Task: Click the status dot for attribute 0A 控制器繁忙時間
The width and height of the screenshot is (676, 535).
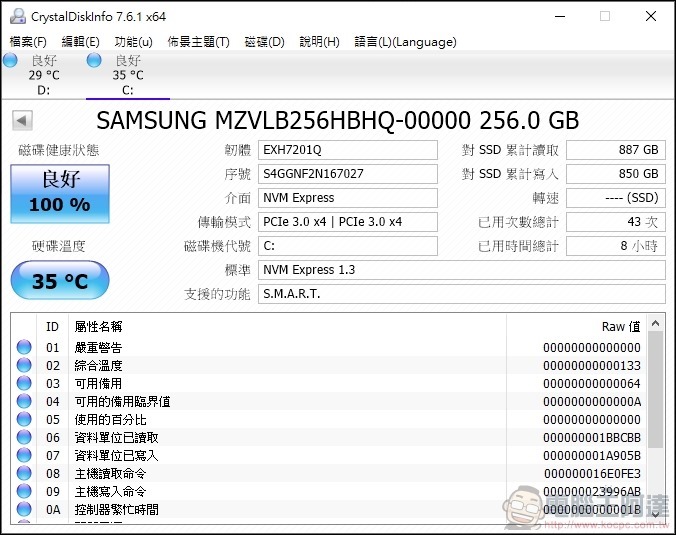Action: click(24, 510)
